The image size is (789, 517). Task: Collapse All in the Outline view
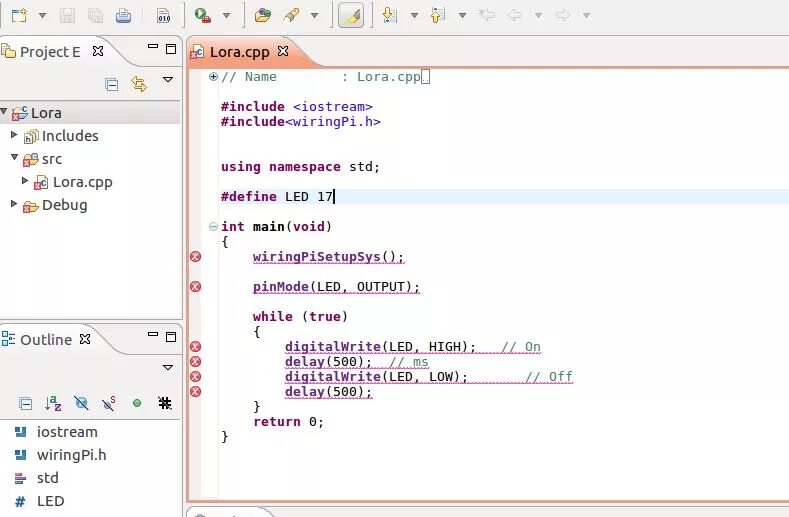tap(25, 403)
